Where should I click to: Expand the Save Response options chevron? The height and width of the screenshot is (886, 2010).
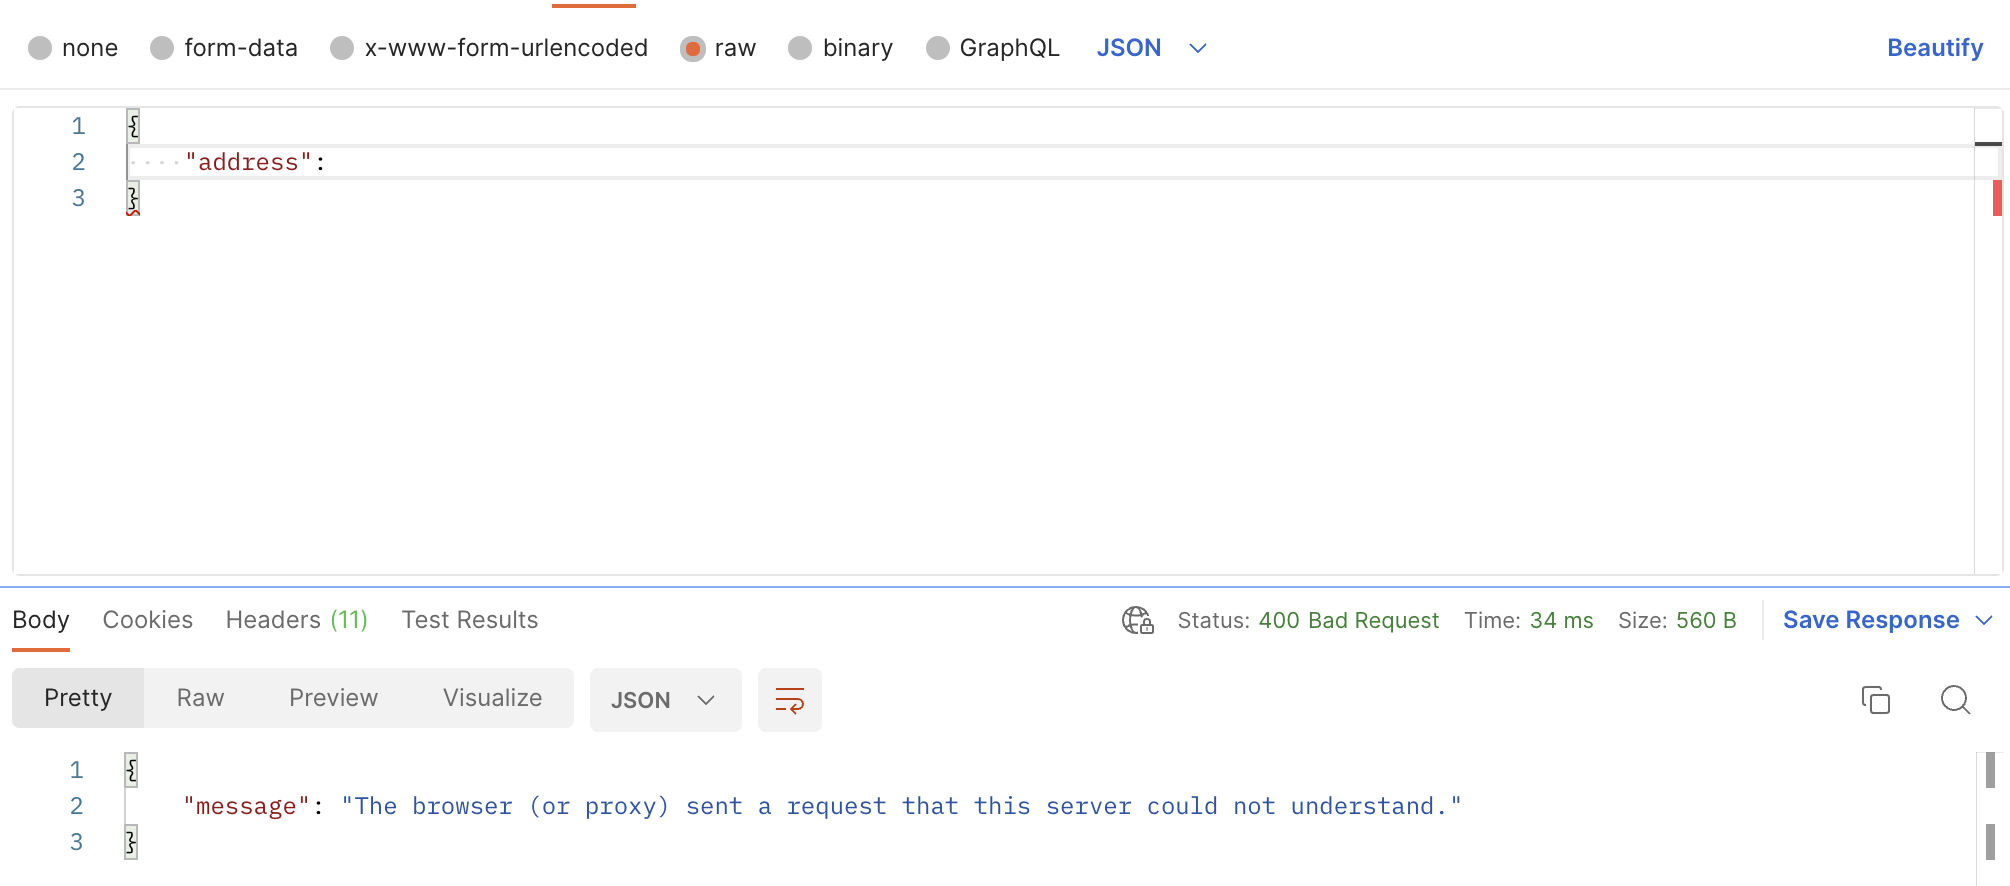(1985, 620)
